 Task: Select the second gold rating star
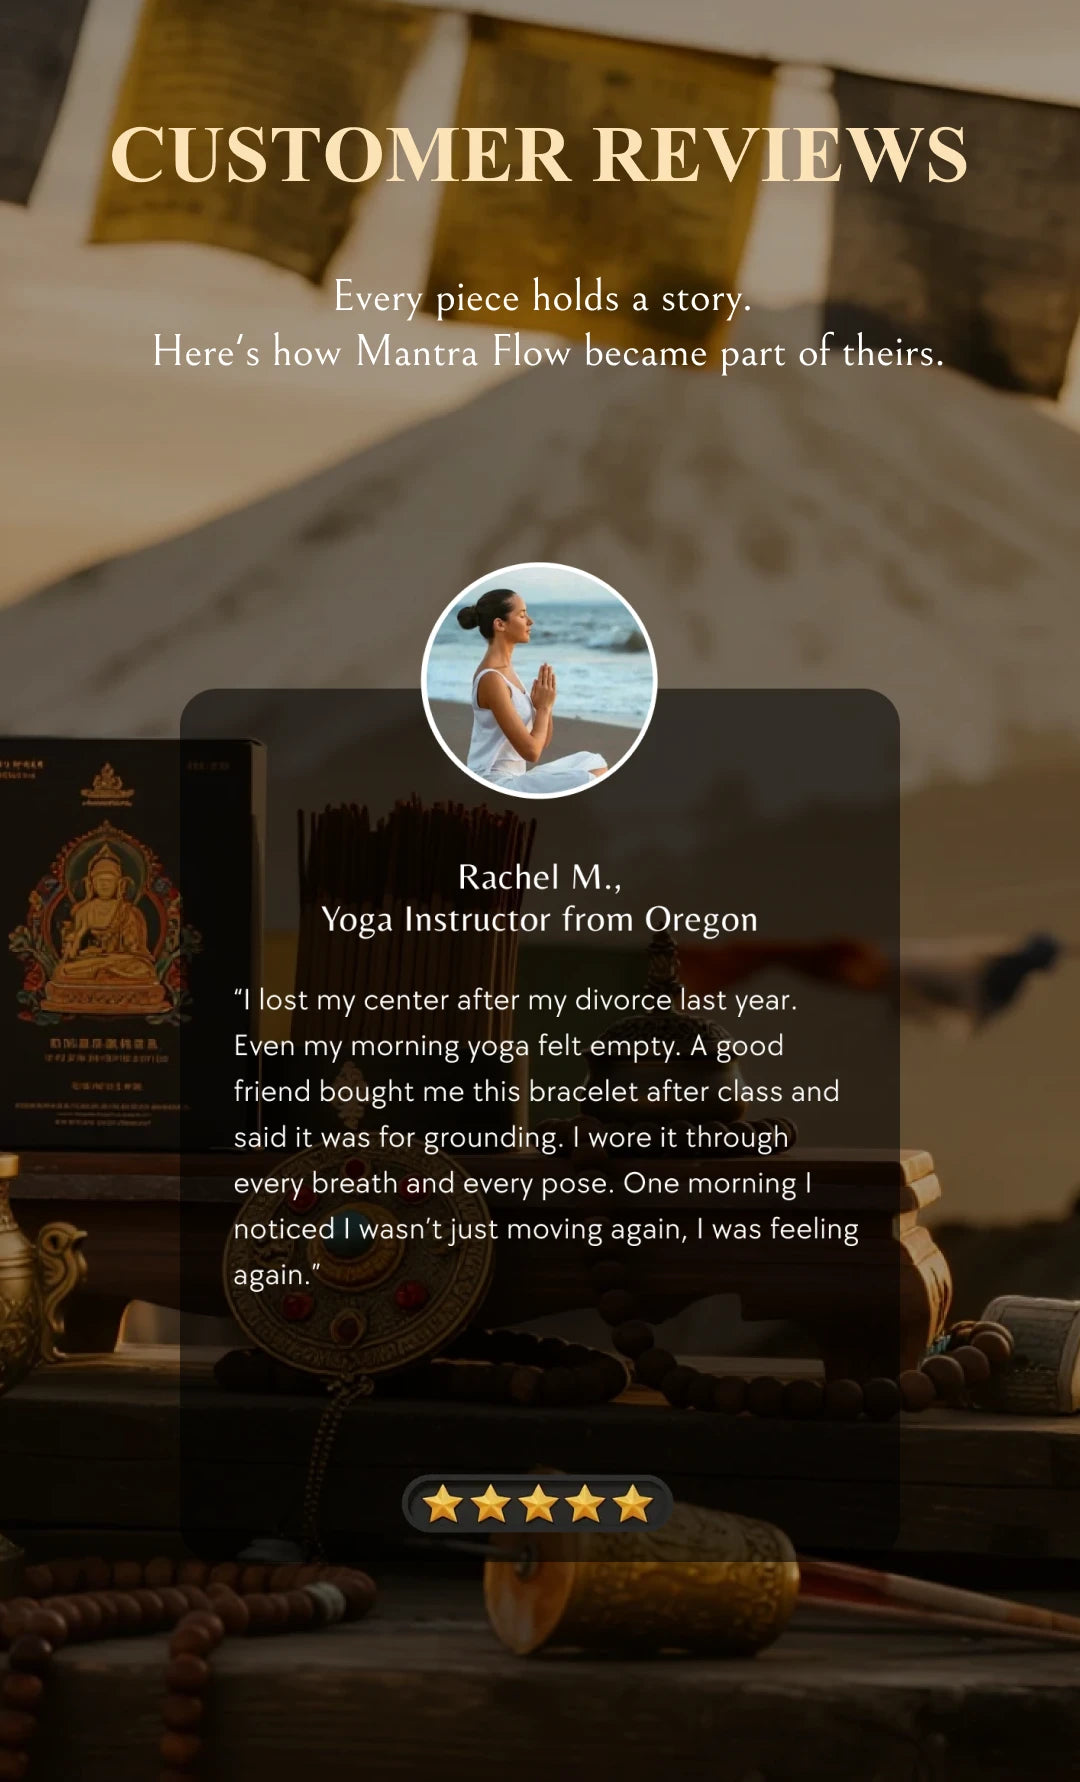pos(491,1503)
